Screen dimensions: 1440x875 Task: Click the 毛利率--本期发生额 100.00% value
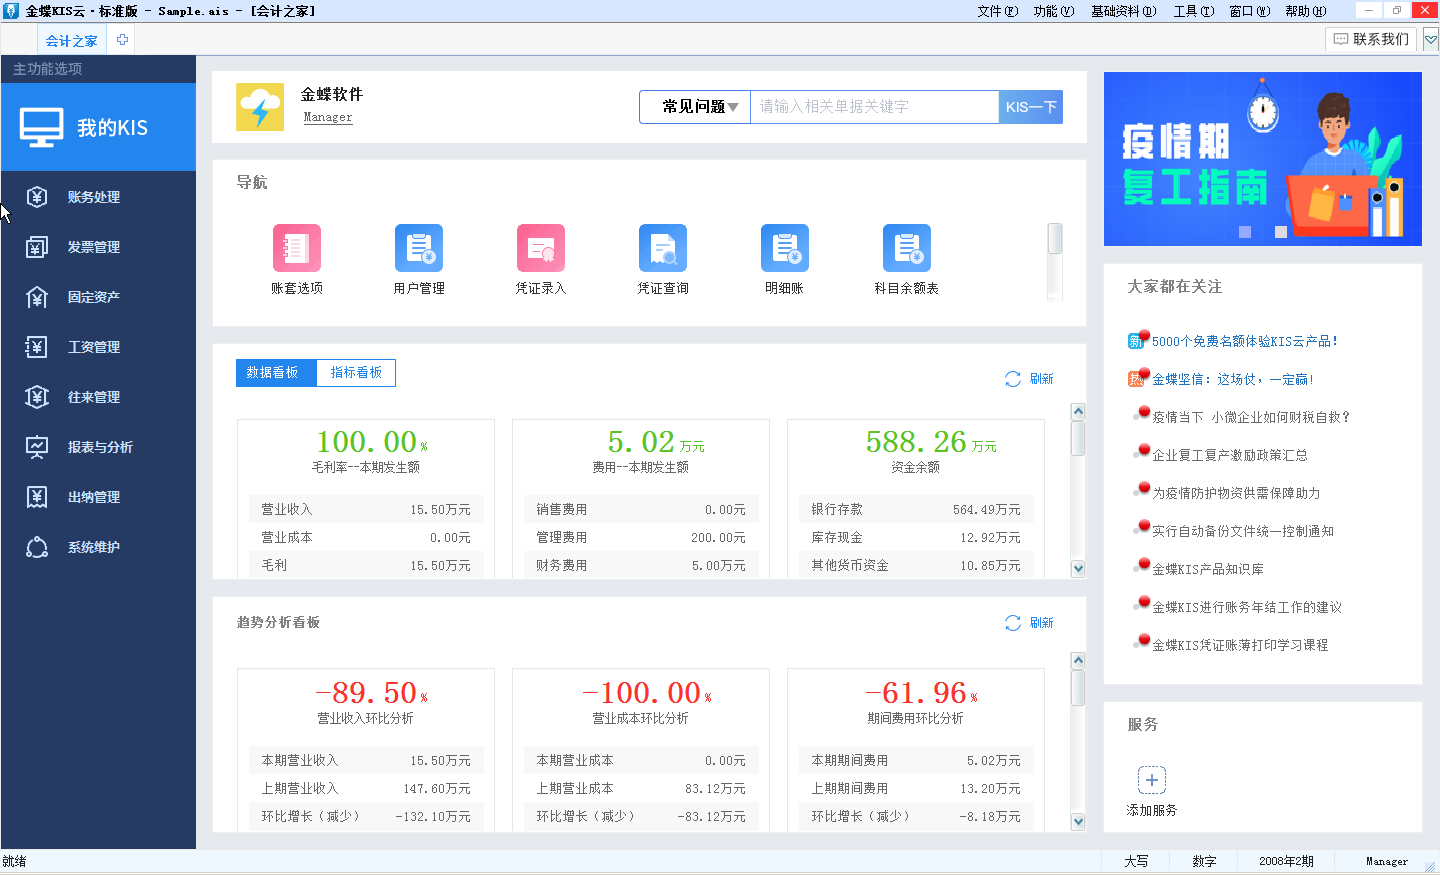point(371,442)
